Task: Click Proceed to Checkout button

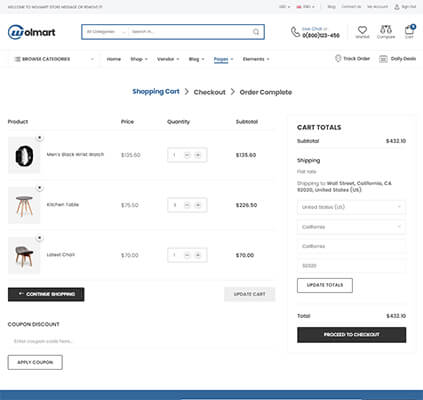Action: [352, 335]
